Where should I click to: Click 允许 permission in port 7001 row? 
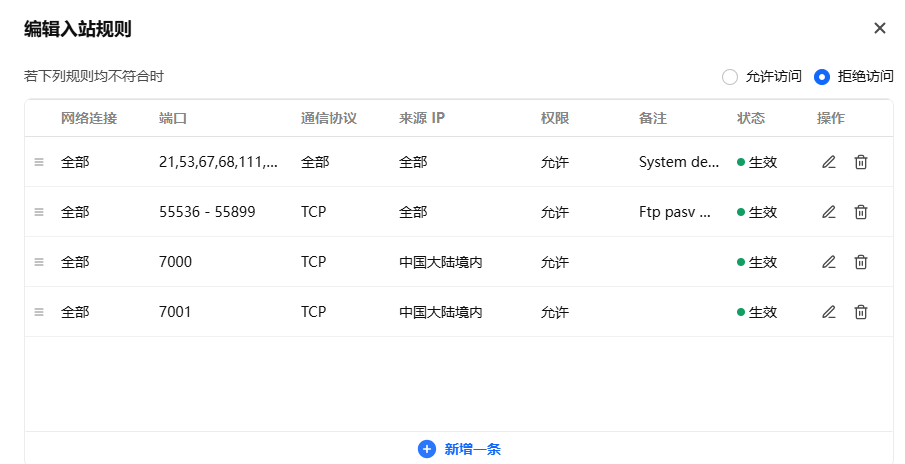point(555,312)
